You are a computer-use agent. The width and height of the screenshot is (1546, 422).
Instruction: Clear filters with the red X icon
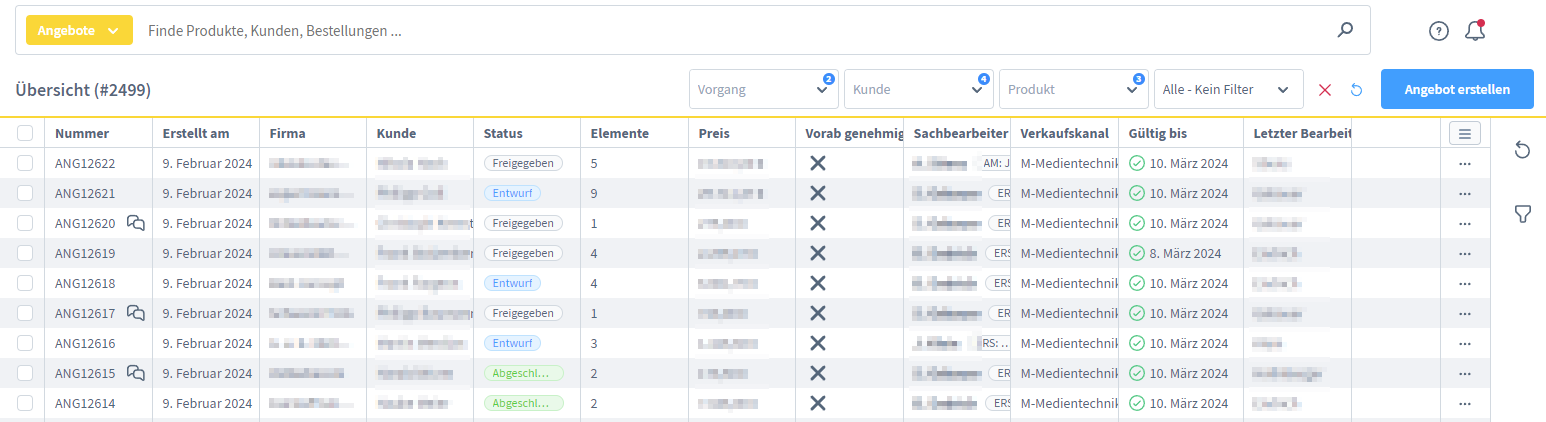click(1325, 89)
